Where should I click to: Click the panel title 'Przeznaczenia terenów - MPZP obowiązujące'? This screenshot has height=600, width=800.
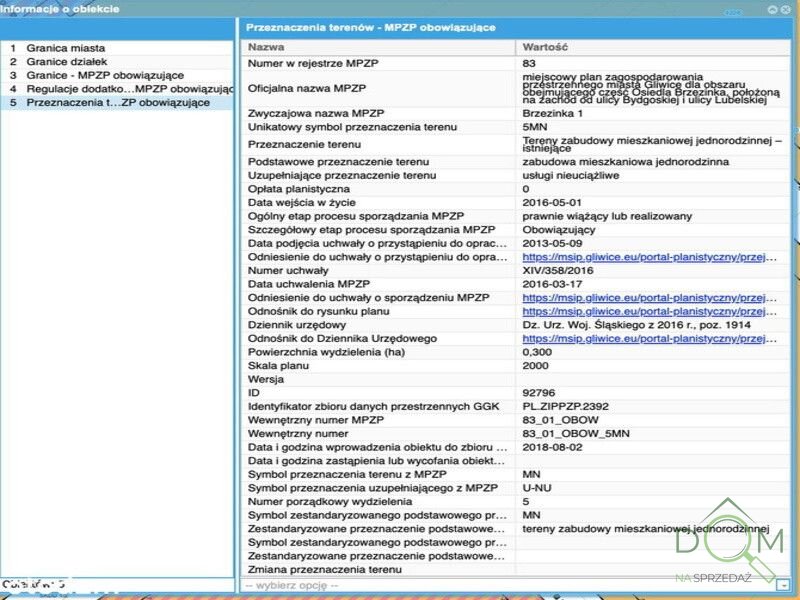point(371,27)
